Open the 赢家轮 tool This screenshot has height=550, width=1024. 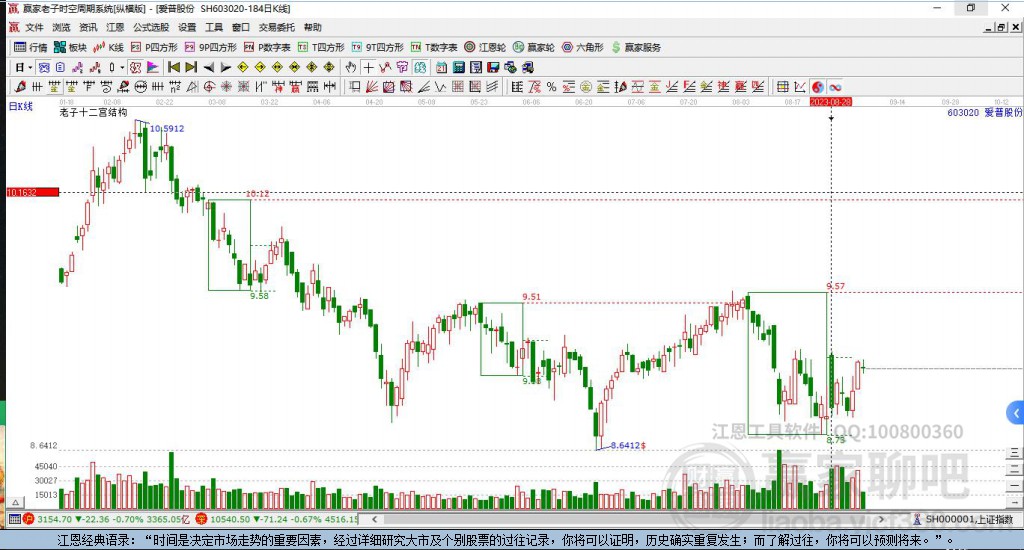[x=534, y=47]
